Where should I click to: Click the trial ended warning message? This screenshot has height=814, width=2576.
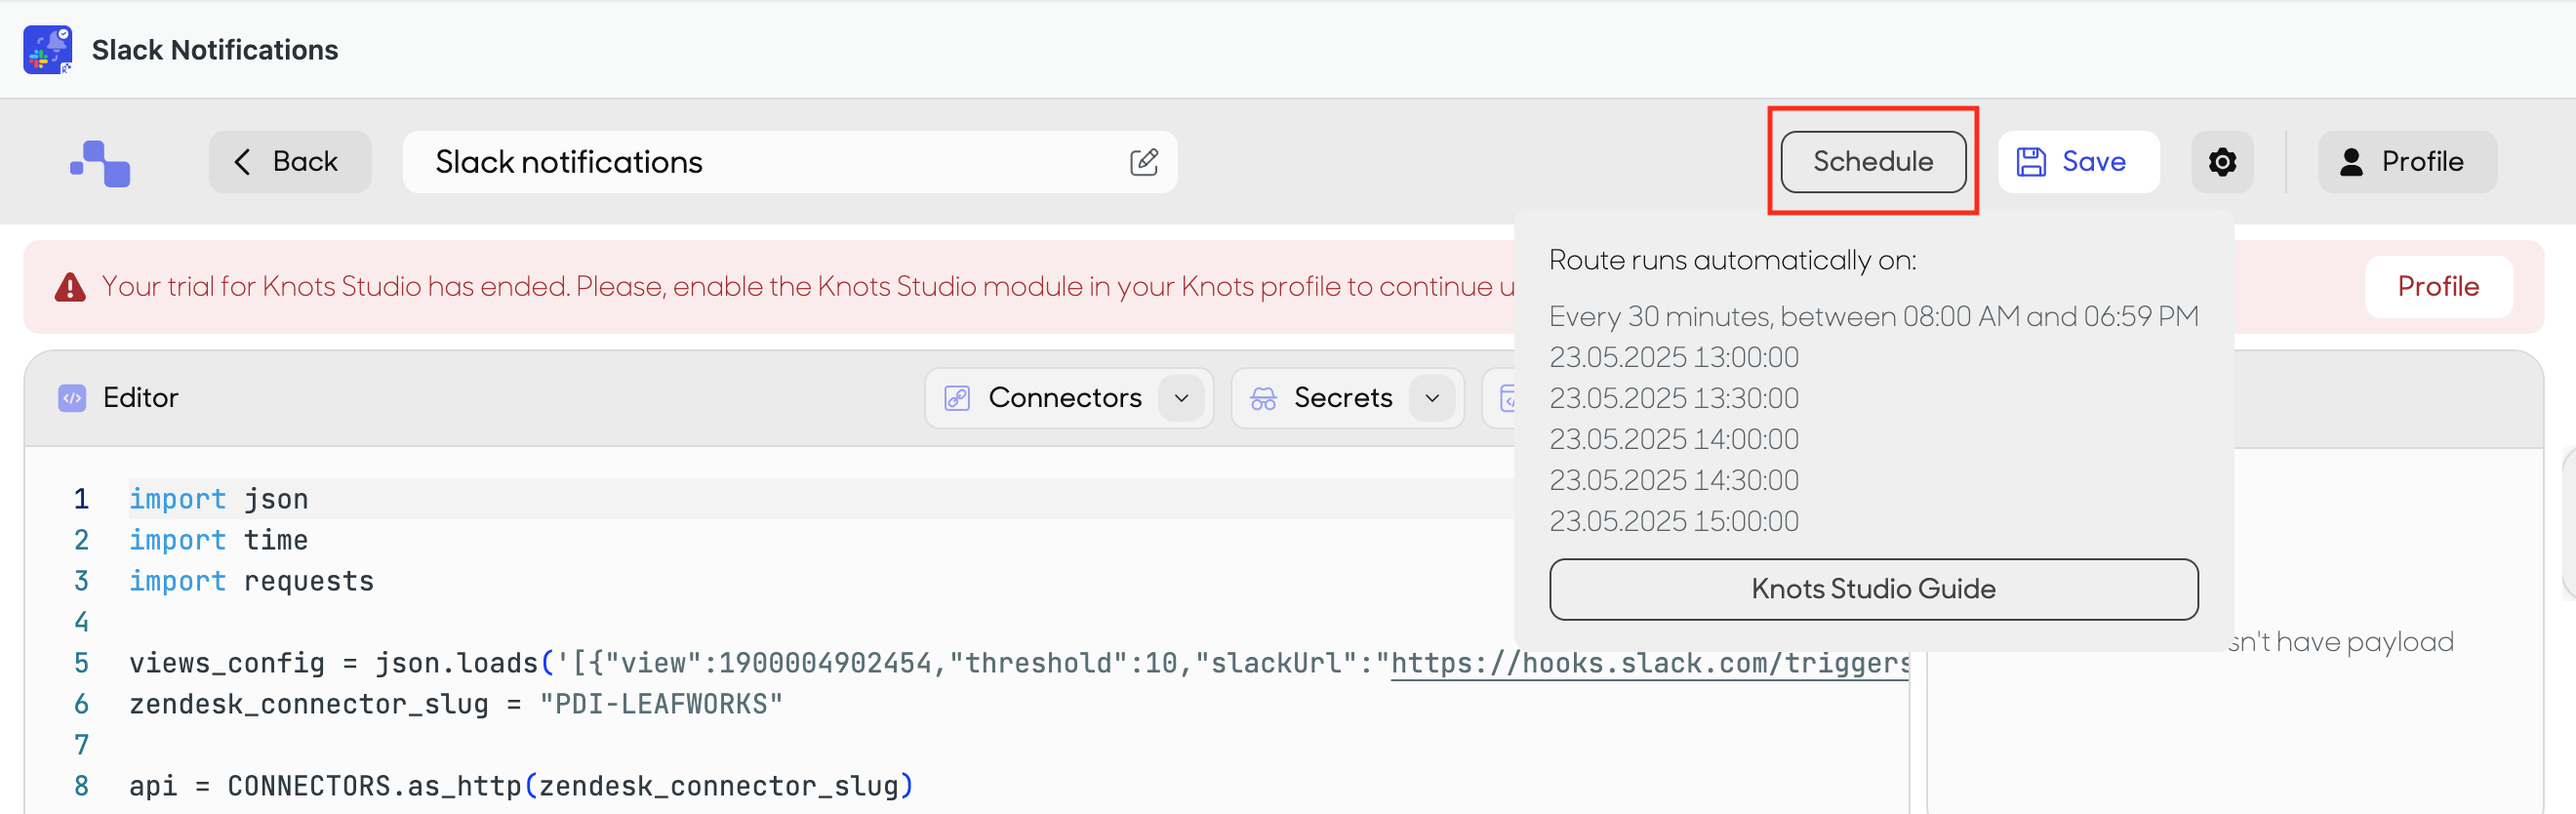(x=808, y=287)
